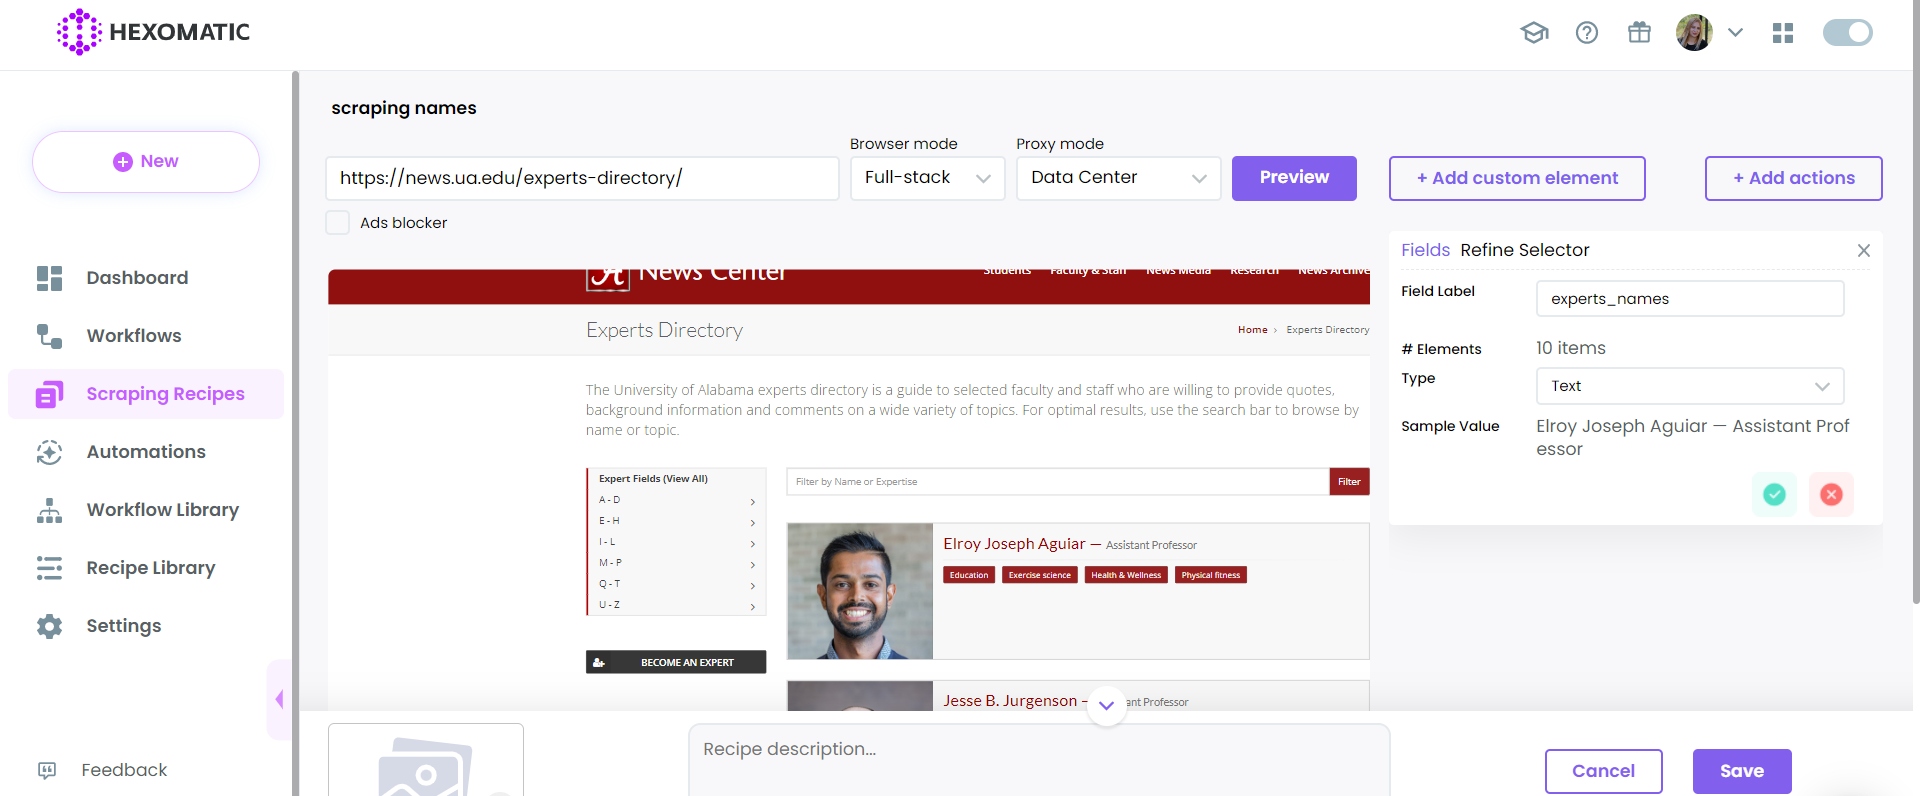Open the Proxy mode Data Center dropdown
1920x796 pixels.
(1118, 178)
